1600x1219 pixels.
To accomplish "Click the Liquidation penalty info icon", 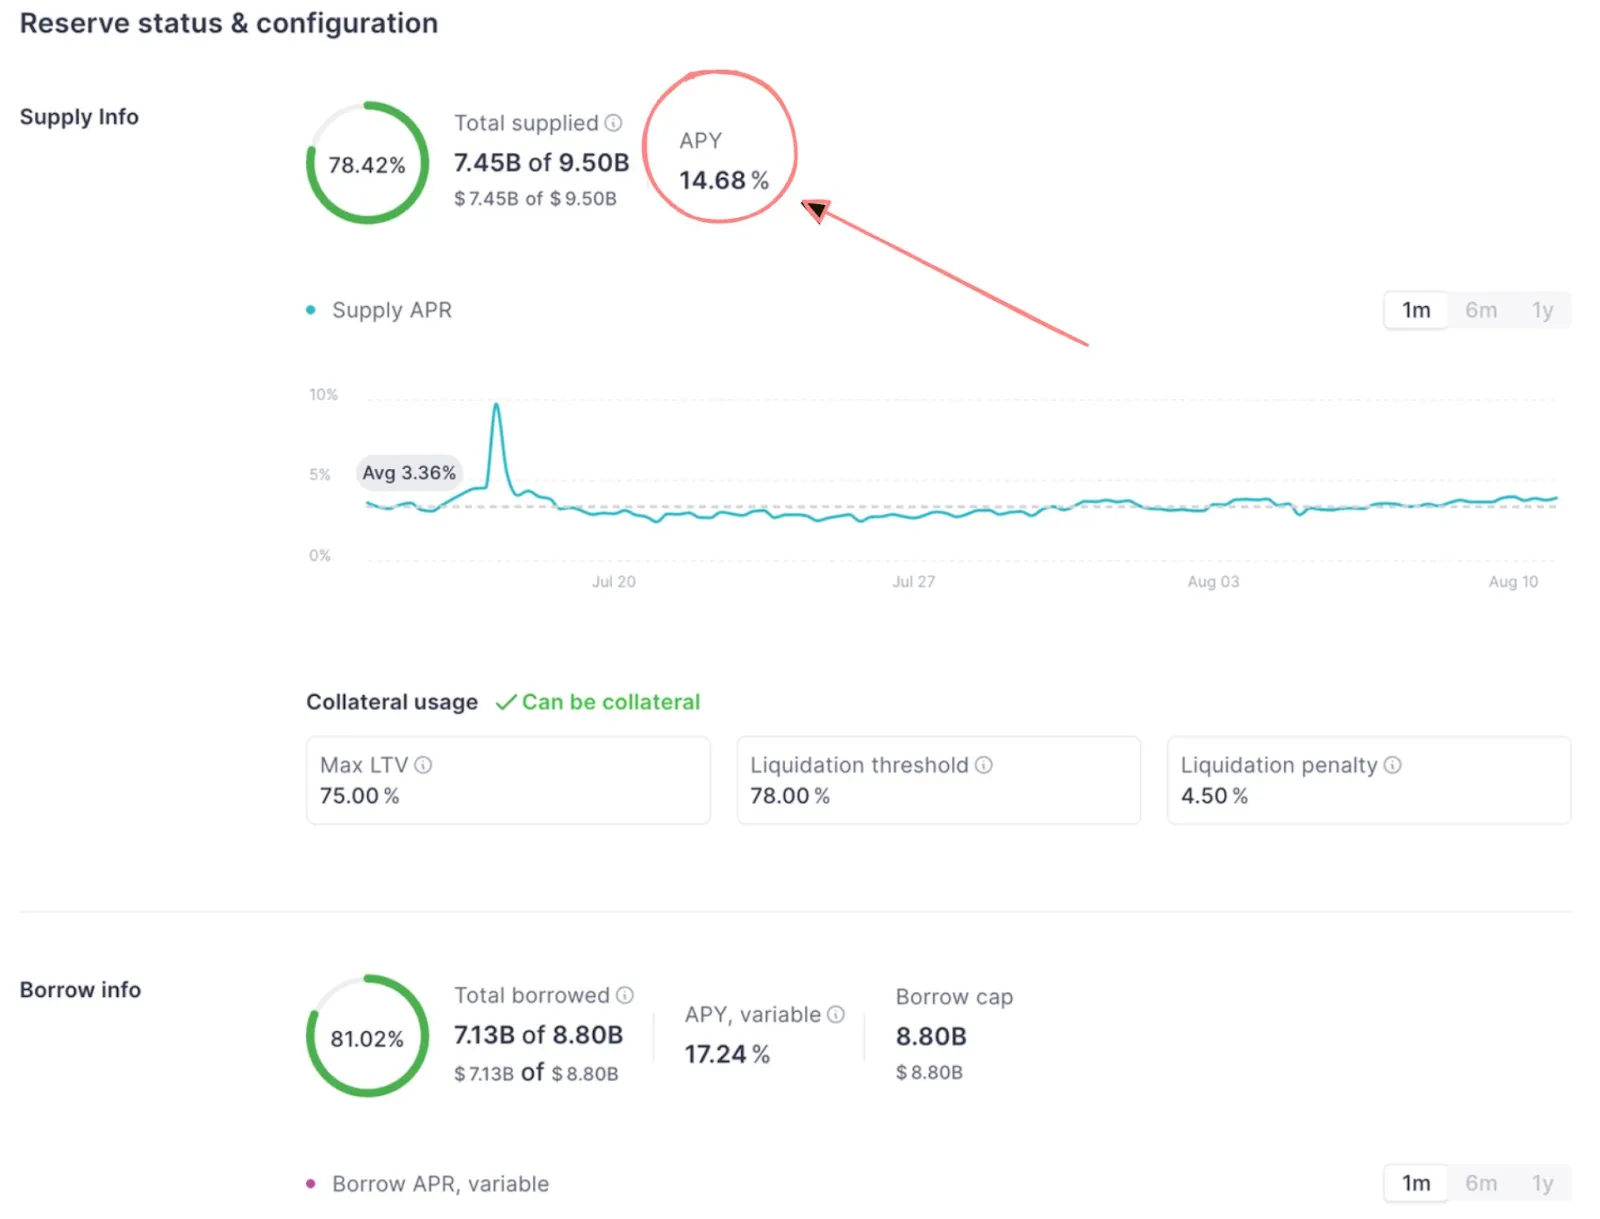I will pos(1393,764).
